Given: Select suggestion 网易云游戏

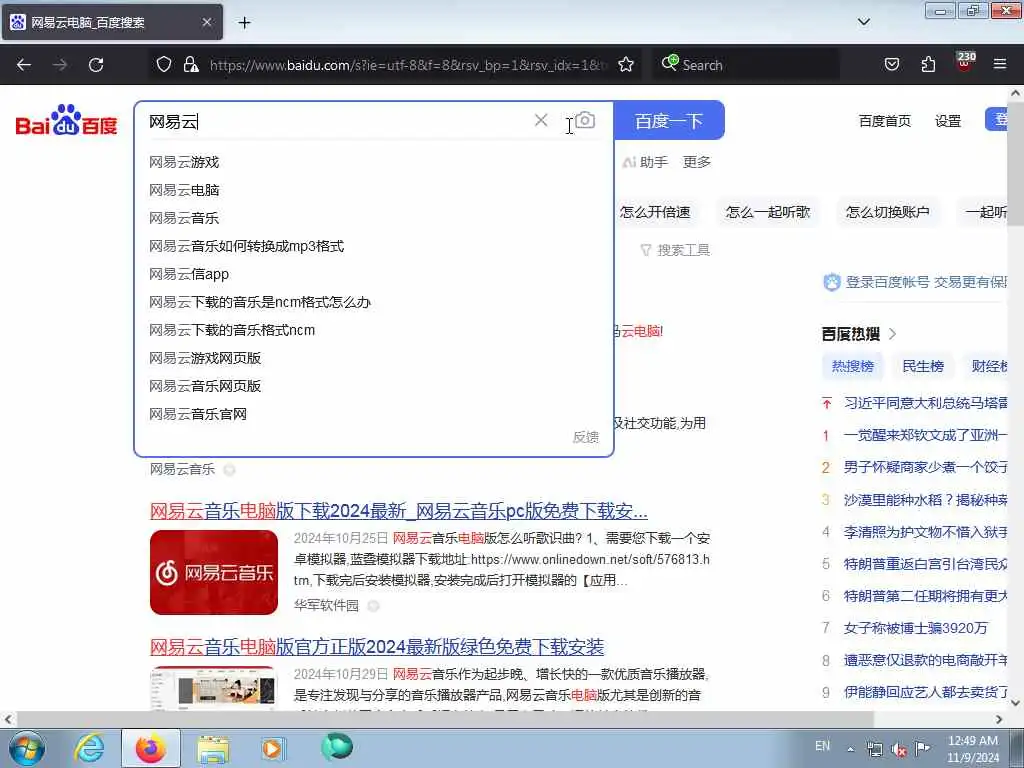Looking at the screenshot, I should click(x=184, y=162).
